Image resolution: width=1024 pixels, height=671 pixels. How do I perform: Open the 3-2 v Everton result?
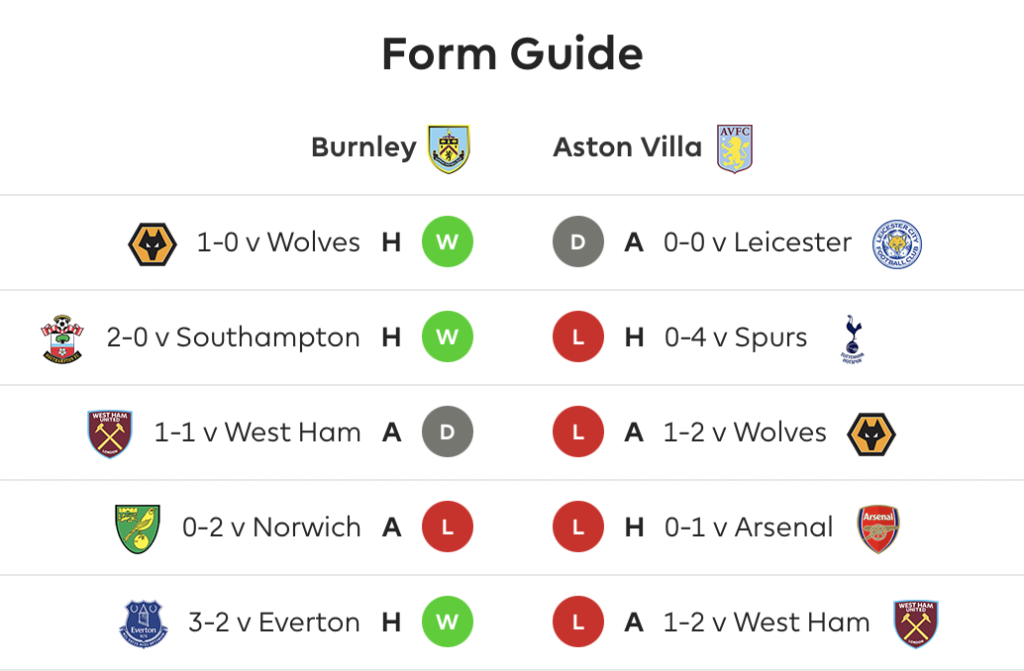pyautogui.click(x=274, y=623)
